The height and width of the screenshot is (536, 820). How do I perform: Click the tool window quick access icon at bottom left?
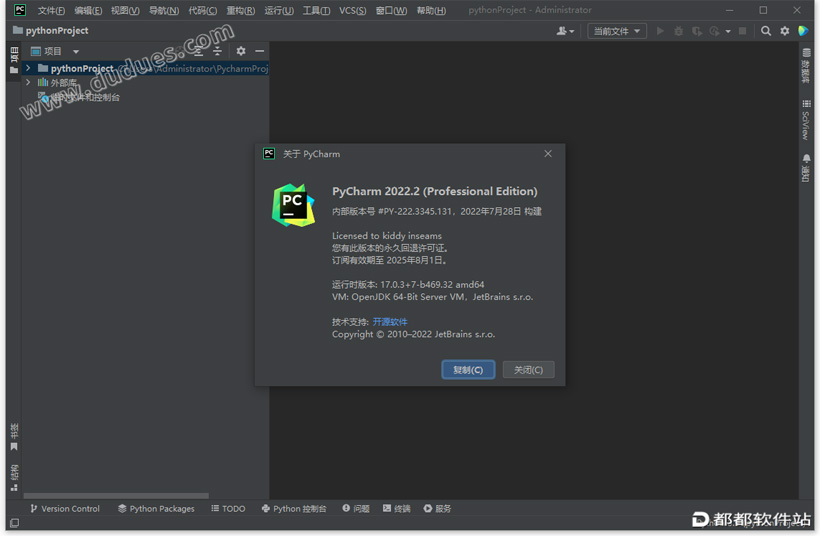pyautogui.click(x=15, y=523)
